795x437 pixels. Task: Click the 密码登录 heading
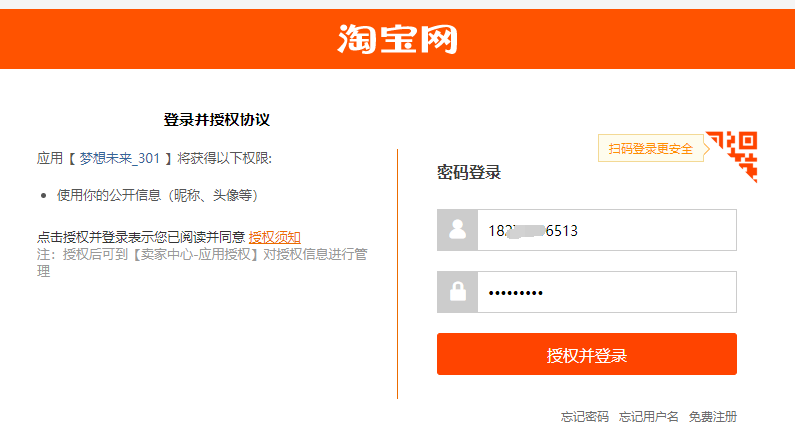point(469,172)
